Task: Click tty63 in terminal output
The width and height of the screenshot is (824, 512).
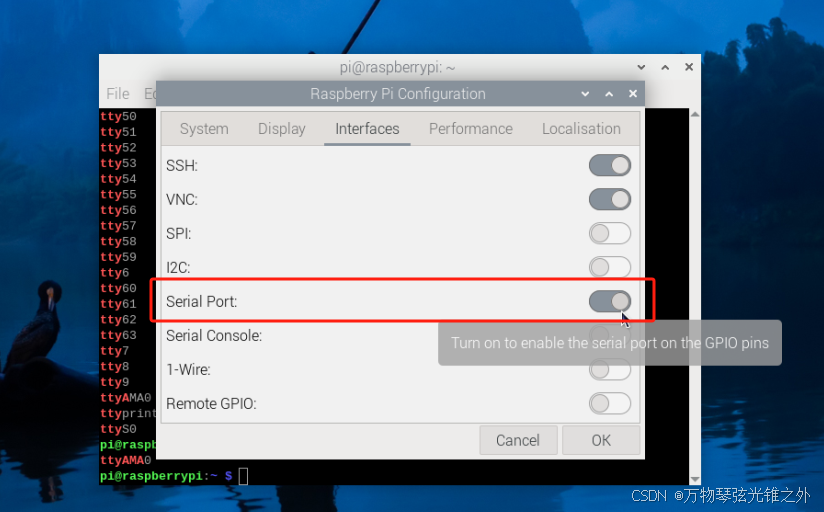Action: tap(118, 335)
